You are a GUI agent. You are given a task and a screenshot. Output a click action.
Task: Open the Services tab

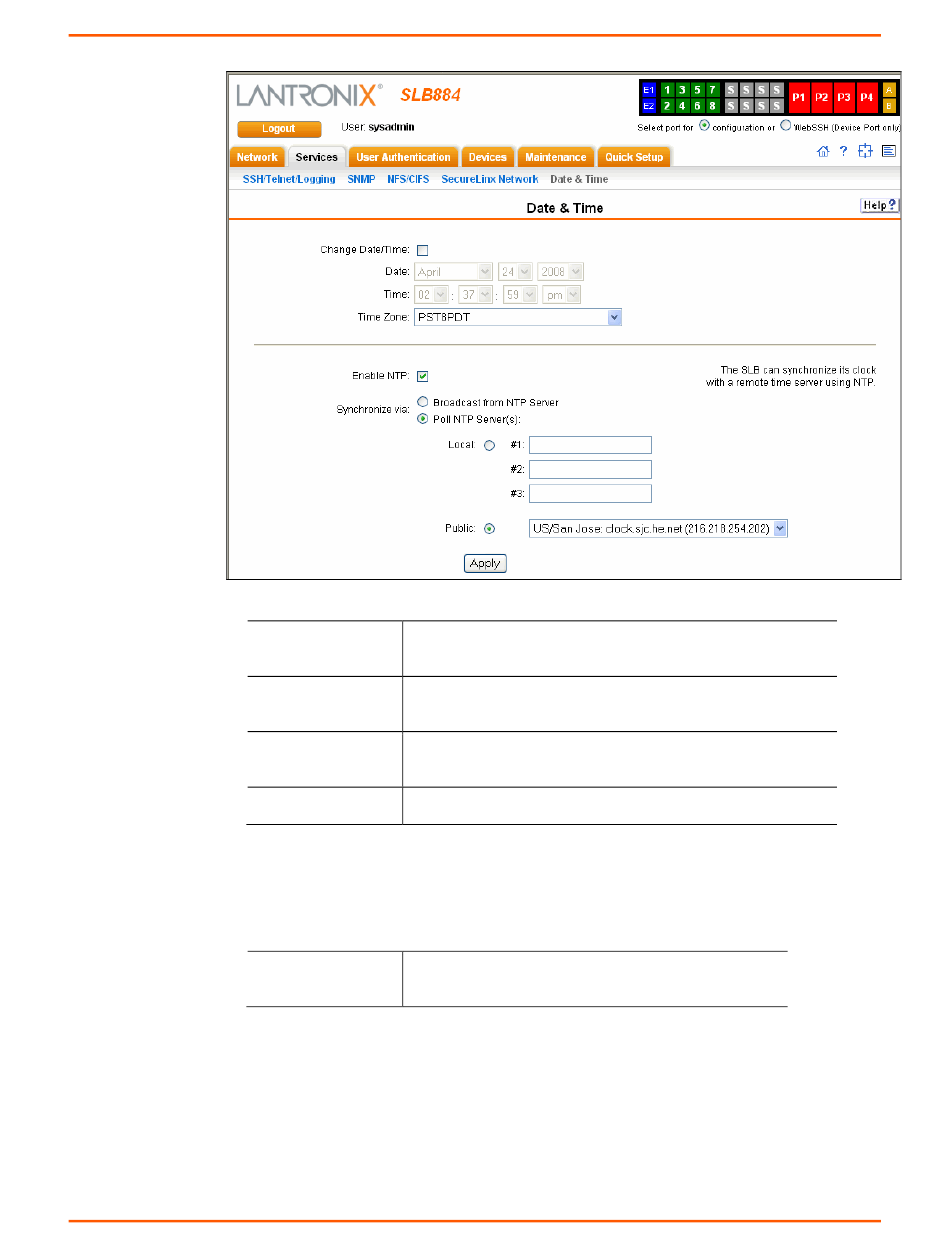(x=317, y=157)
